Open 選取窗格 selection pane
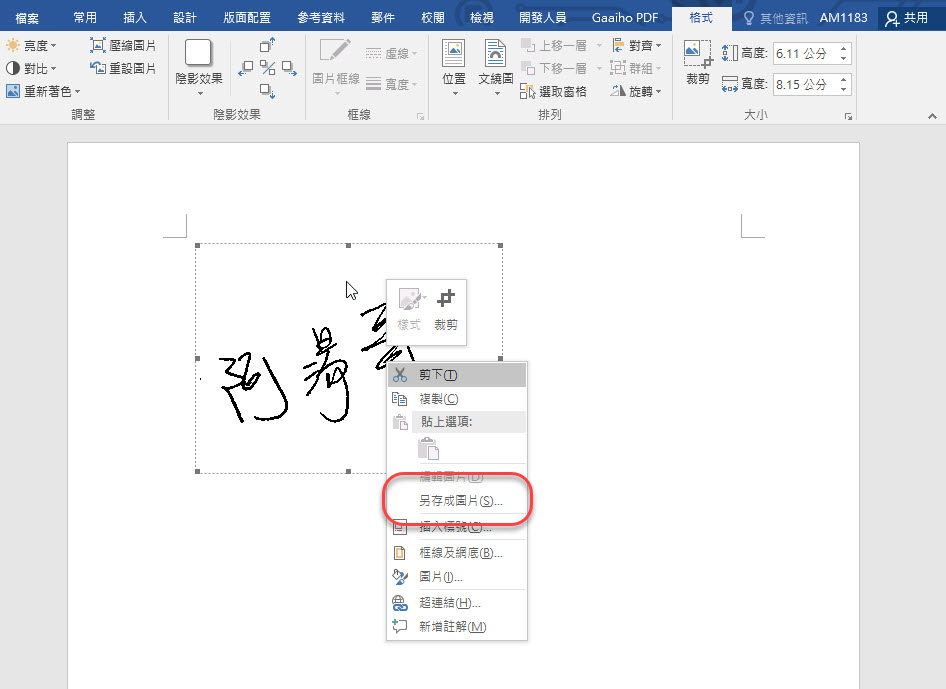This screenshot has height=689, width=946. [x=553, y=91]
